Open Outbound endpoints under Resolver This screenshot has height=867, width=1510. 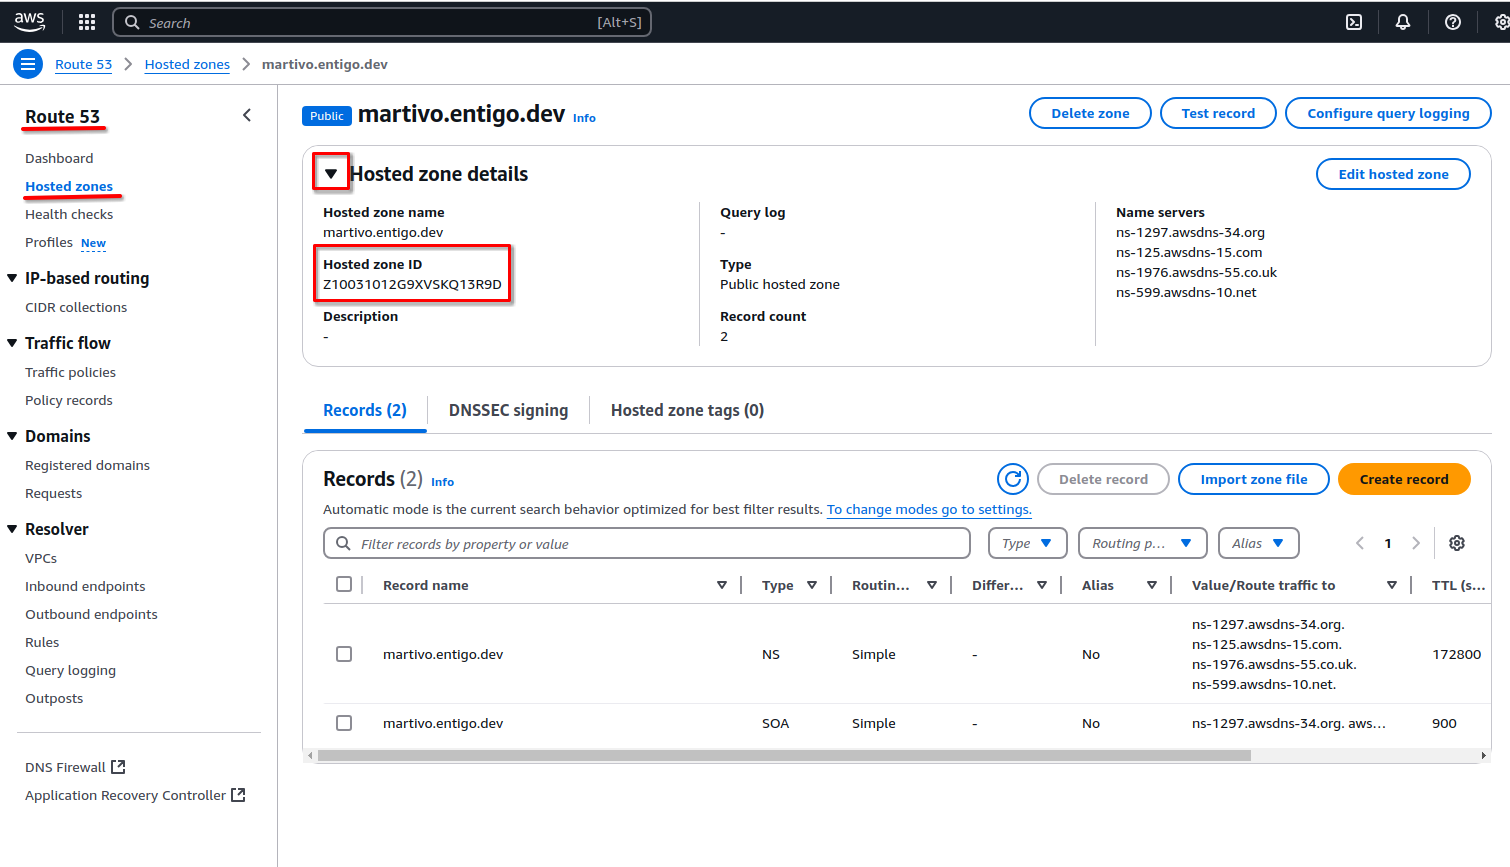point(91,614)
